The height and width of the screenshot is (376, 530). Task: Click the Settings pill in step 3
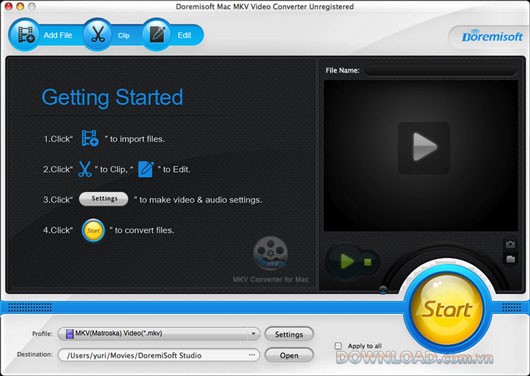pos(104,199)
